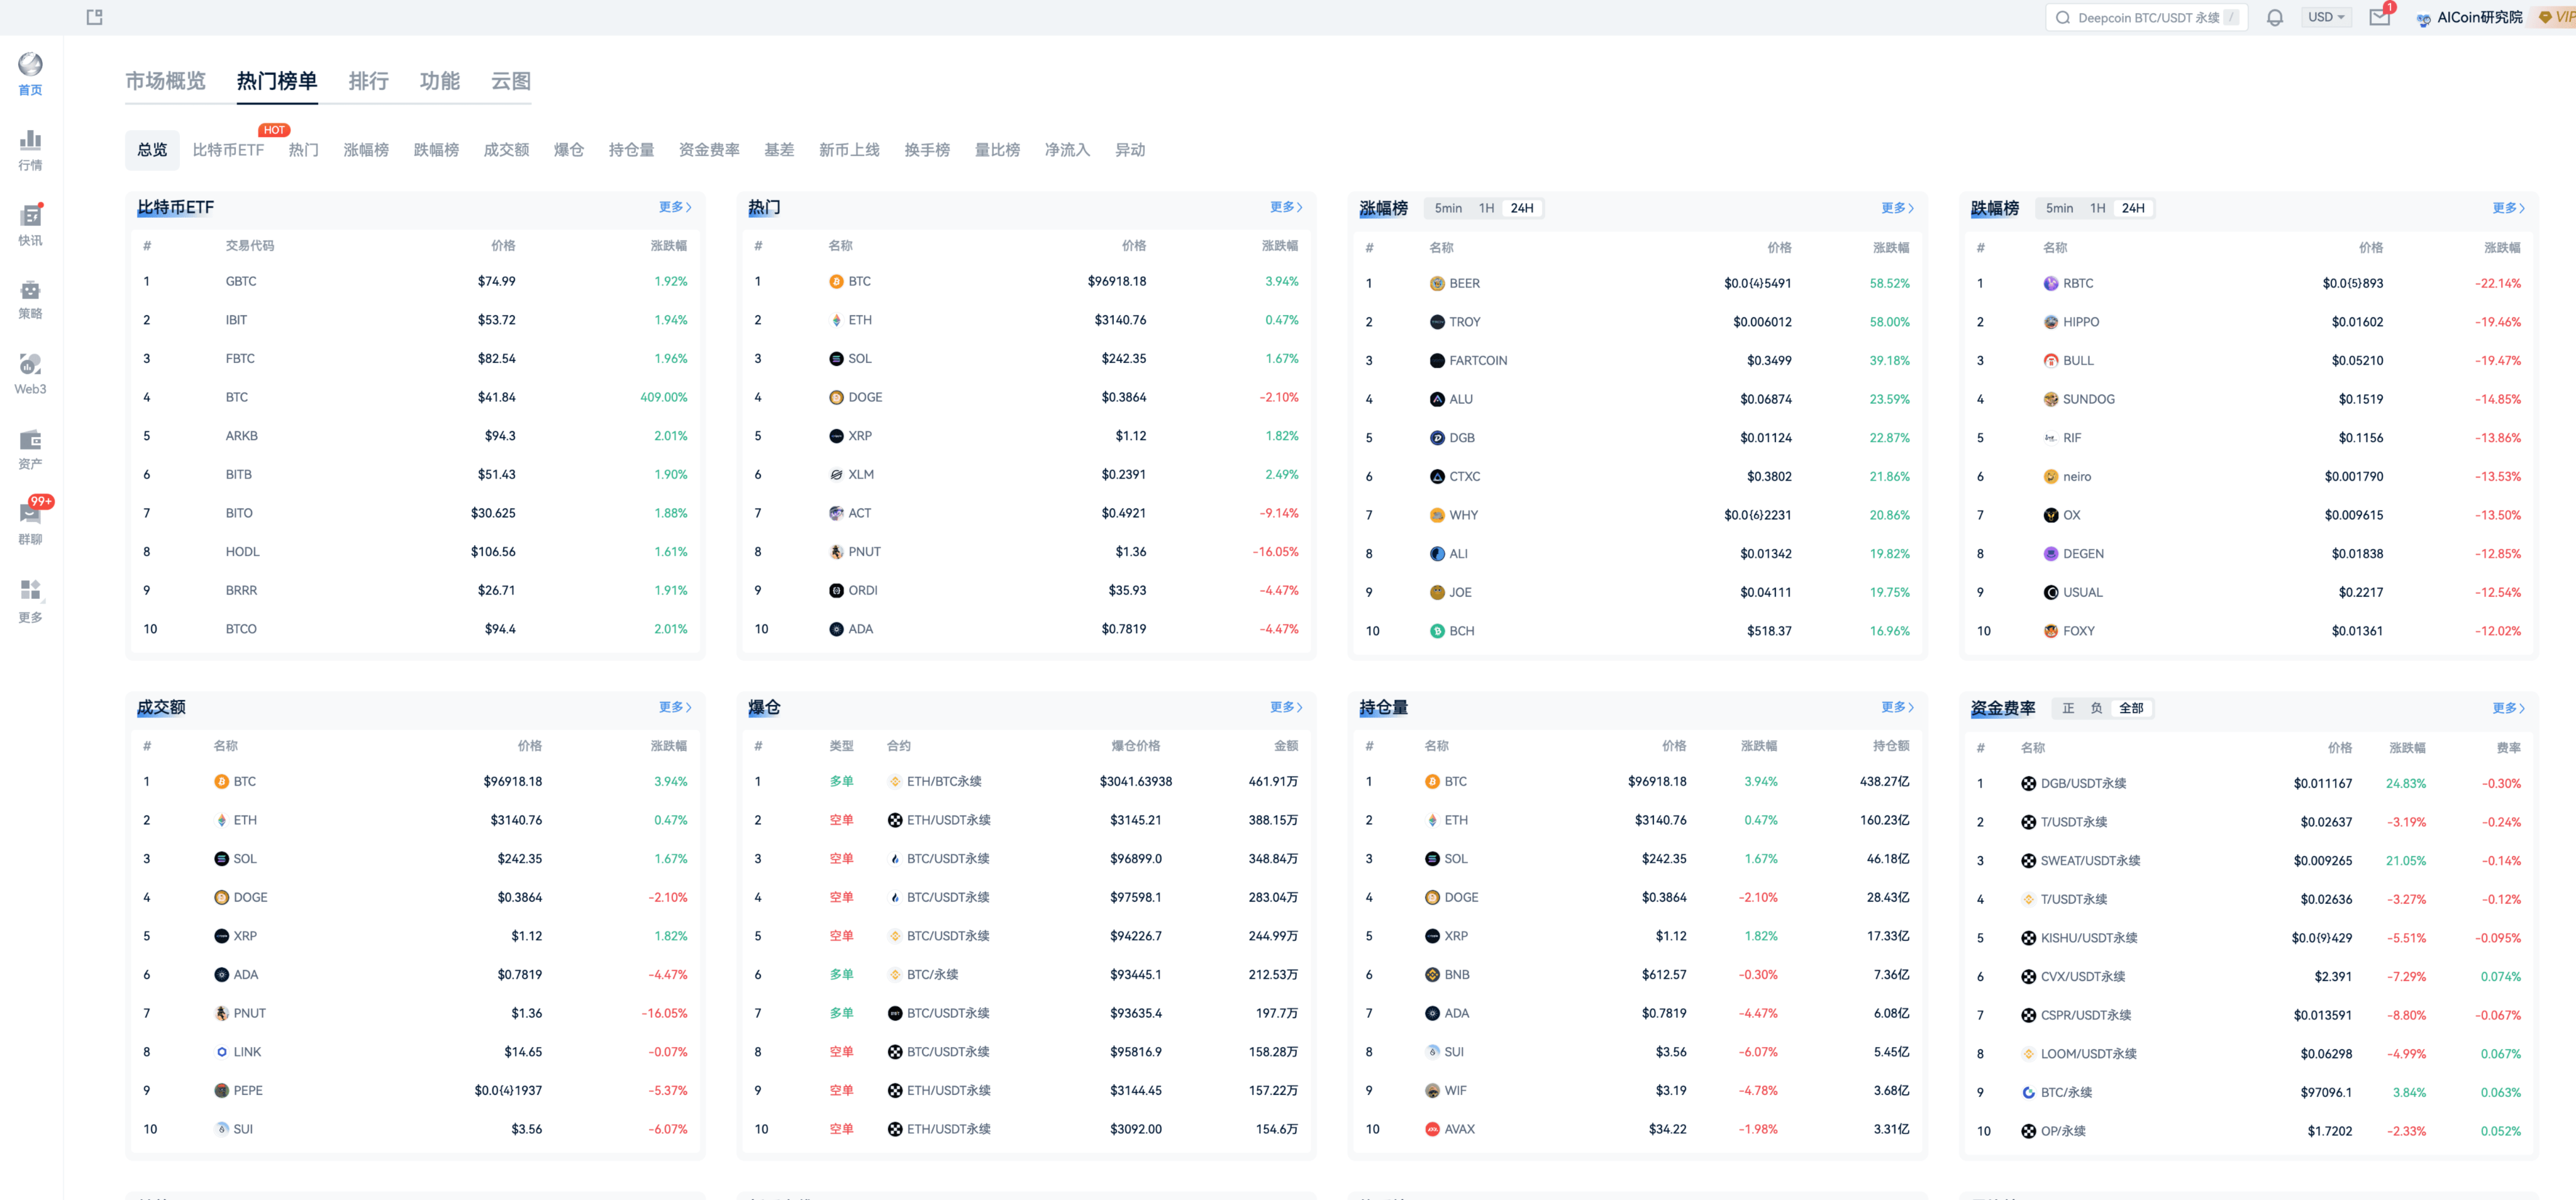
Task: Switch to the 排行 tab
Action: (368, 81)
